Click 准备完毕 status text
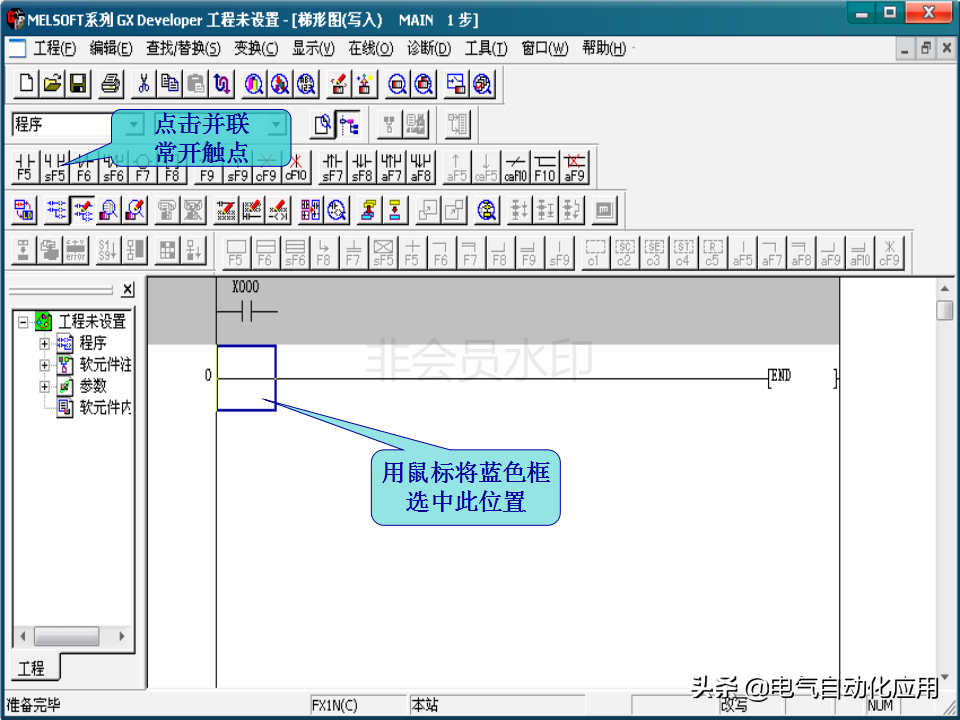The width and height of the screenshot is (960, 720). [x=34, y=705]
